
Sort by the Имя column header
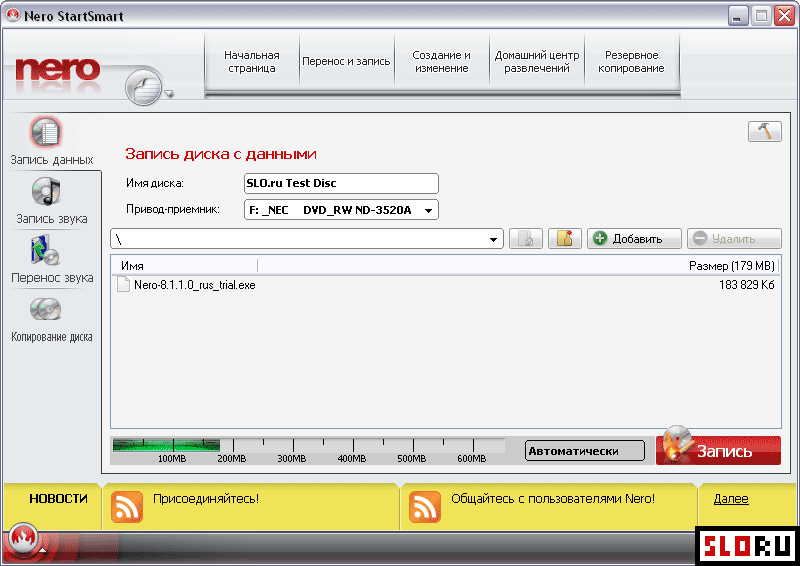[x=184, y=265]
